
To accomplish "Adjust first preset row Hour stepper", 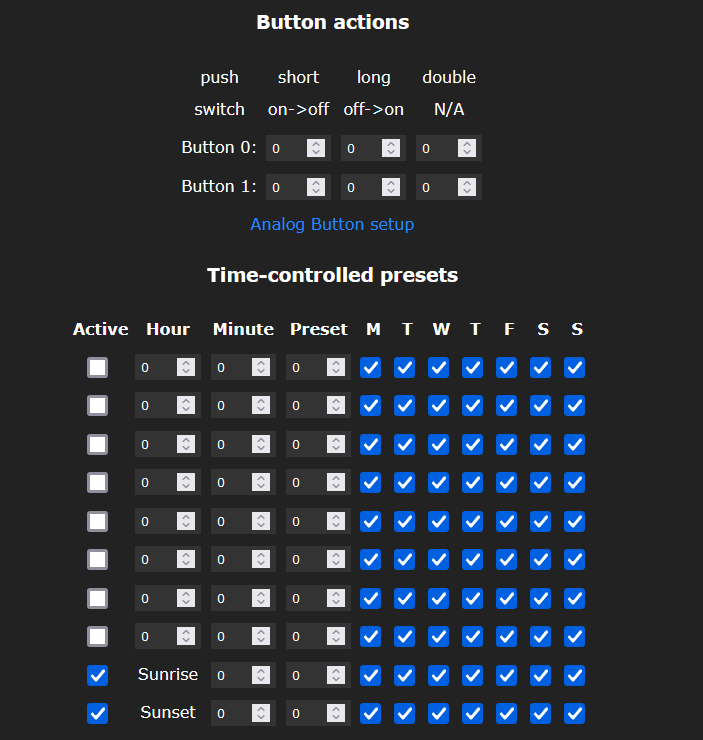I will [186, 367].
